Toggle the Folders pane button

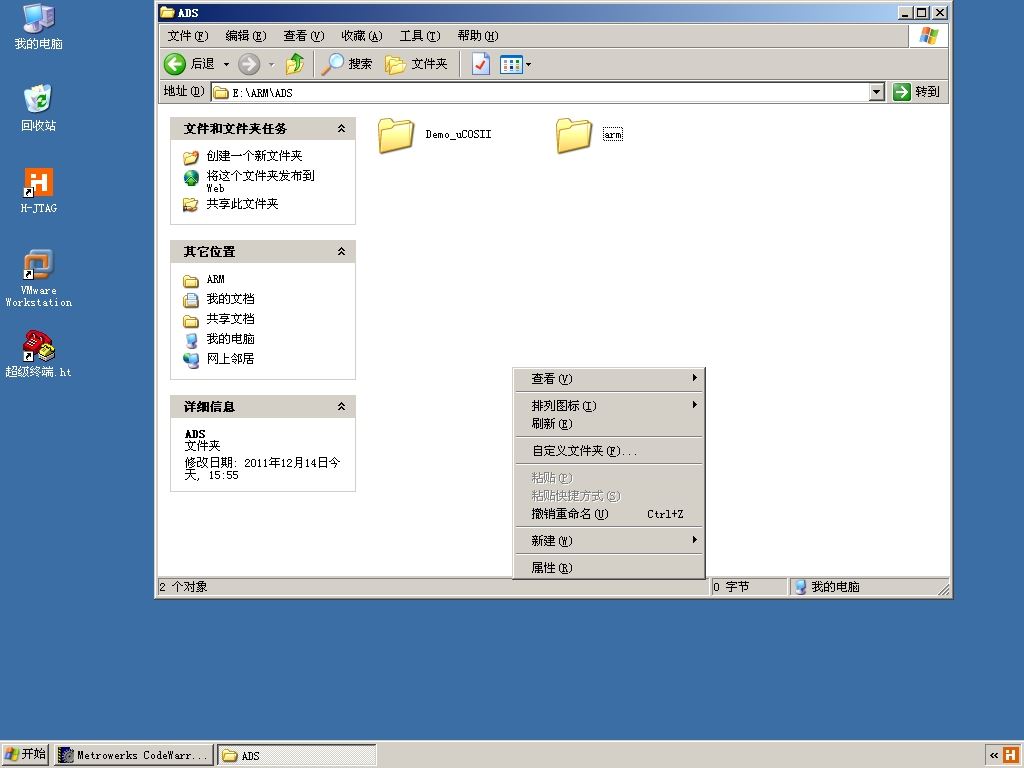pyautogui.click(x=416, y=64)
